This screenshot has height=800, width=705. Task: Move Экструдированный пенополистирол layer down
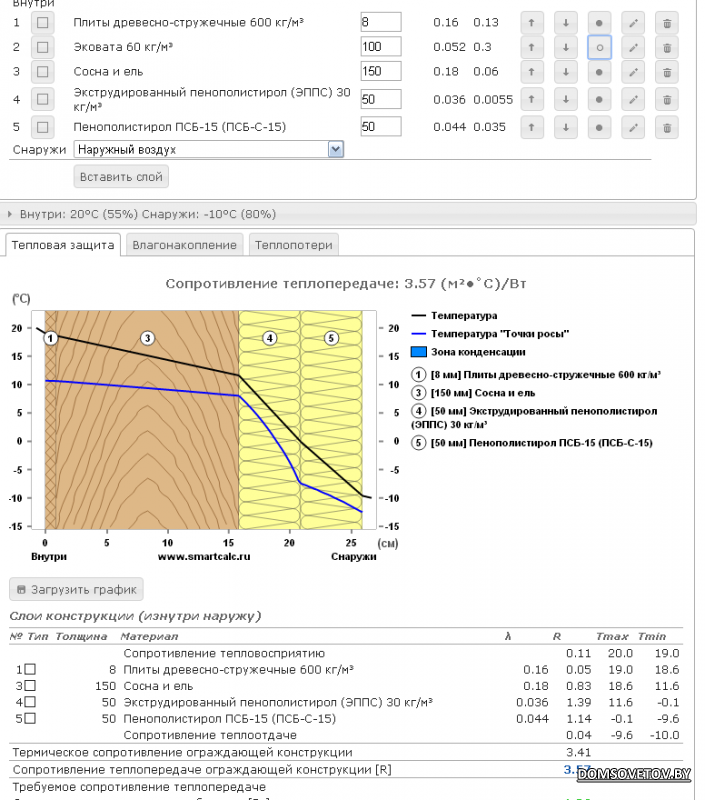click(566, 99)
